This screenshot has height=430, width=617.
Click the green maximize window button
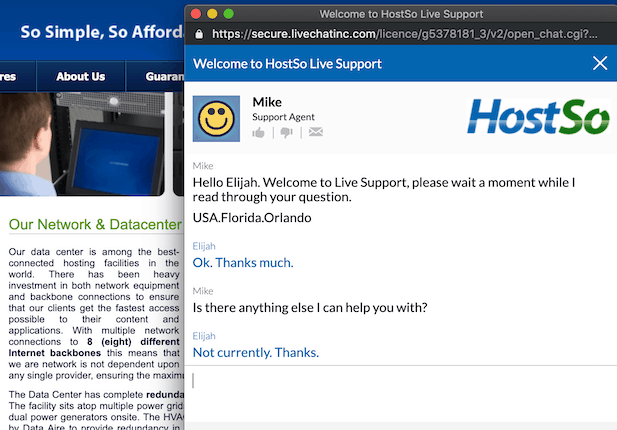(x=229, y=14)
